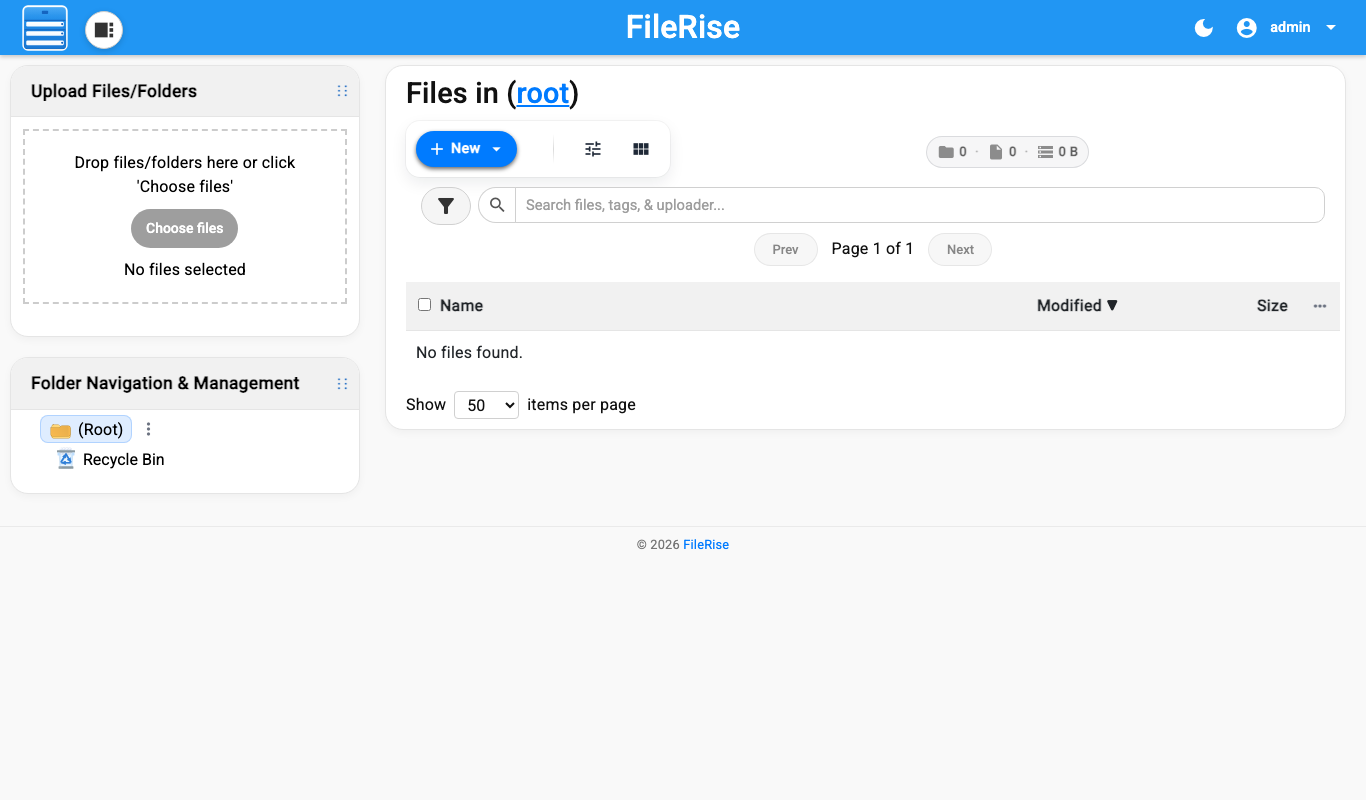This screenshot has height=800, width=1366.
Task: Open the New dropdown button
Action: 466,149
